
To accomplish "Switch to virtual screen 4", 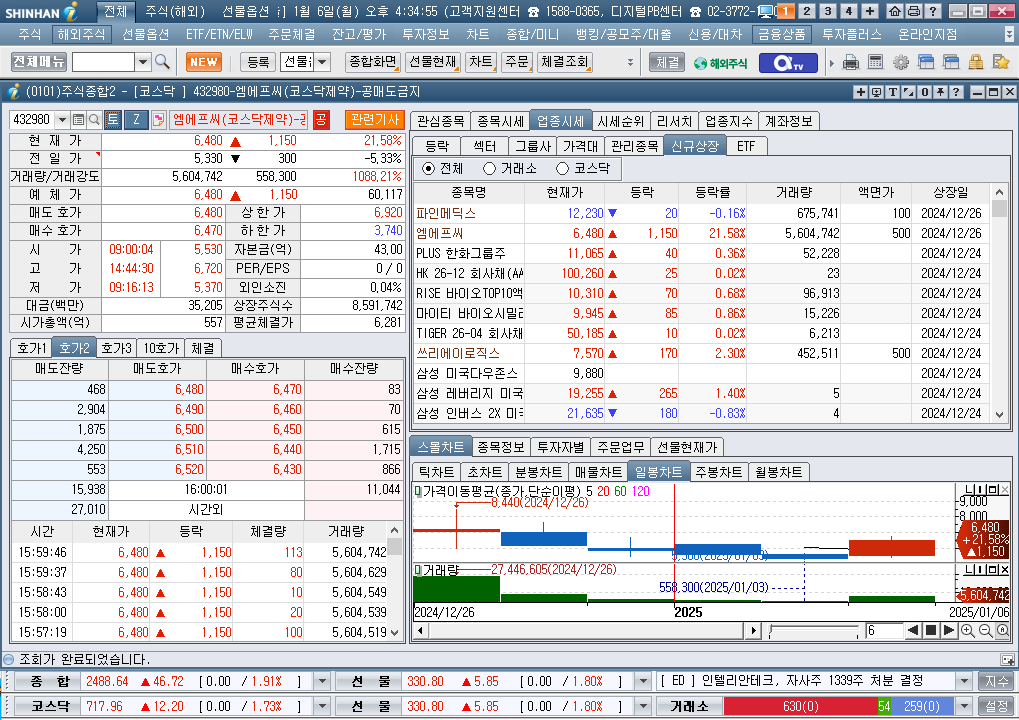I will pyautogui.click(x=849, y=11).
